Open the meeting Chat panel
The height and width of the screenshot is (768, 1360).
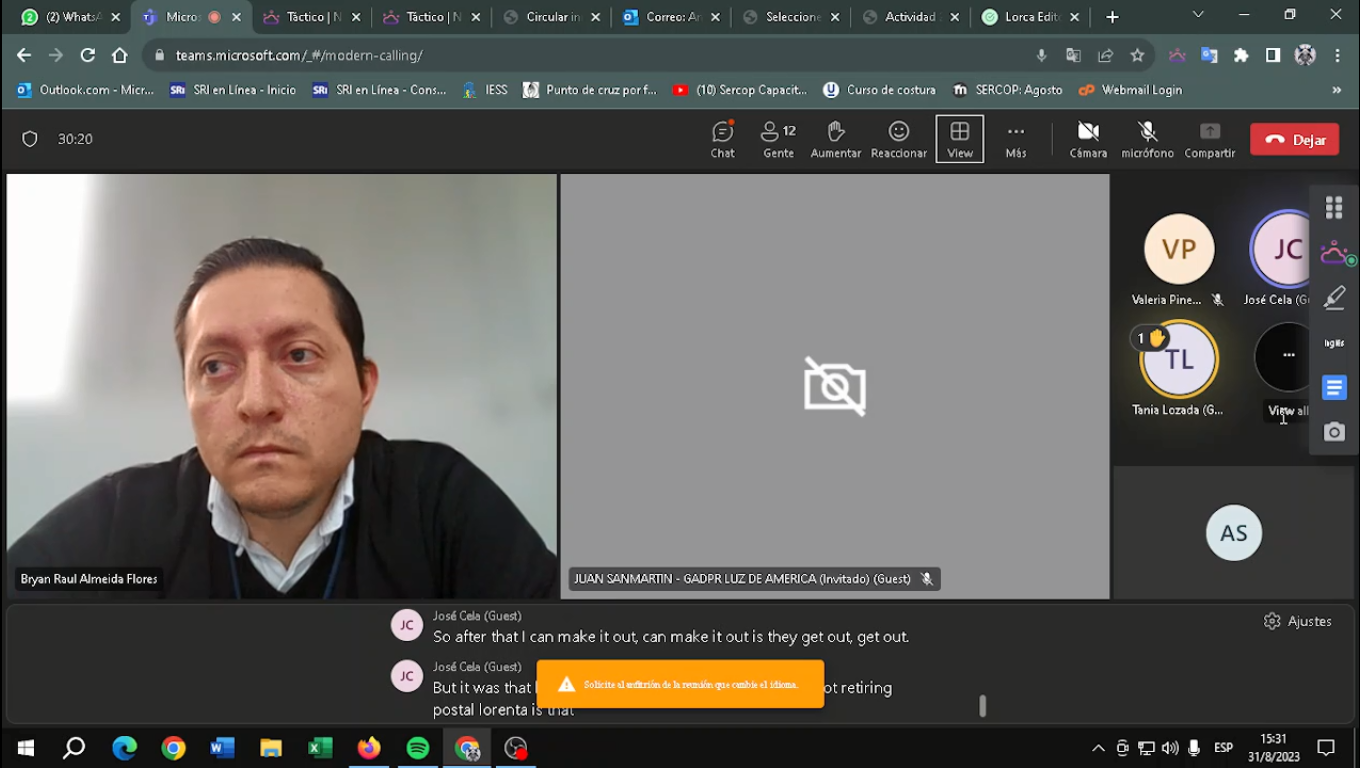pyautogui.click(x=722, y=139)
